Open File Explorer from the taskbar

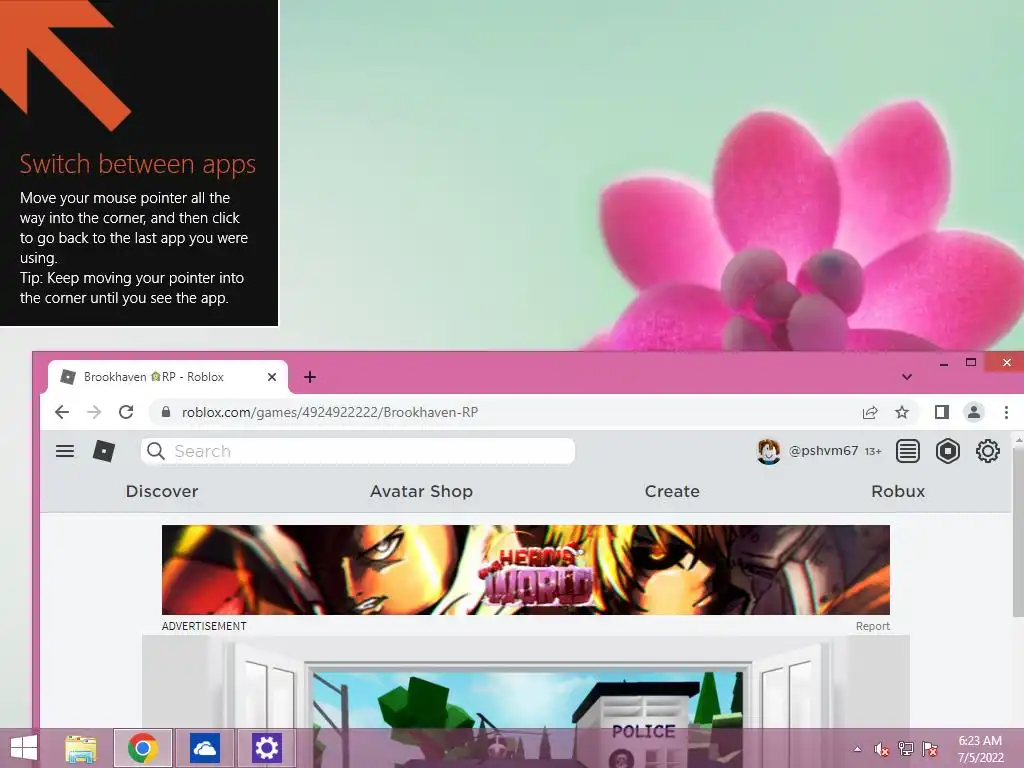click(80, 748)
